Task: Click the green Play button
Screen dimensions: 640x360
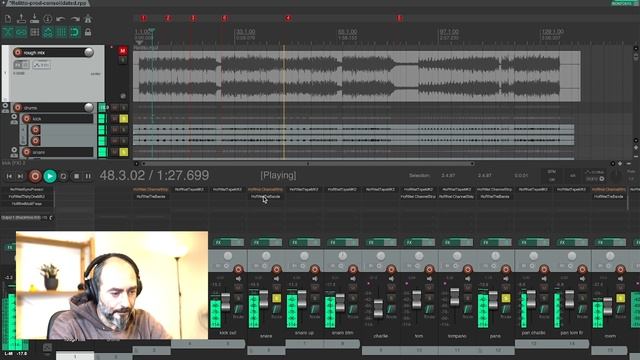Action: click(x=50, y=176)
